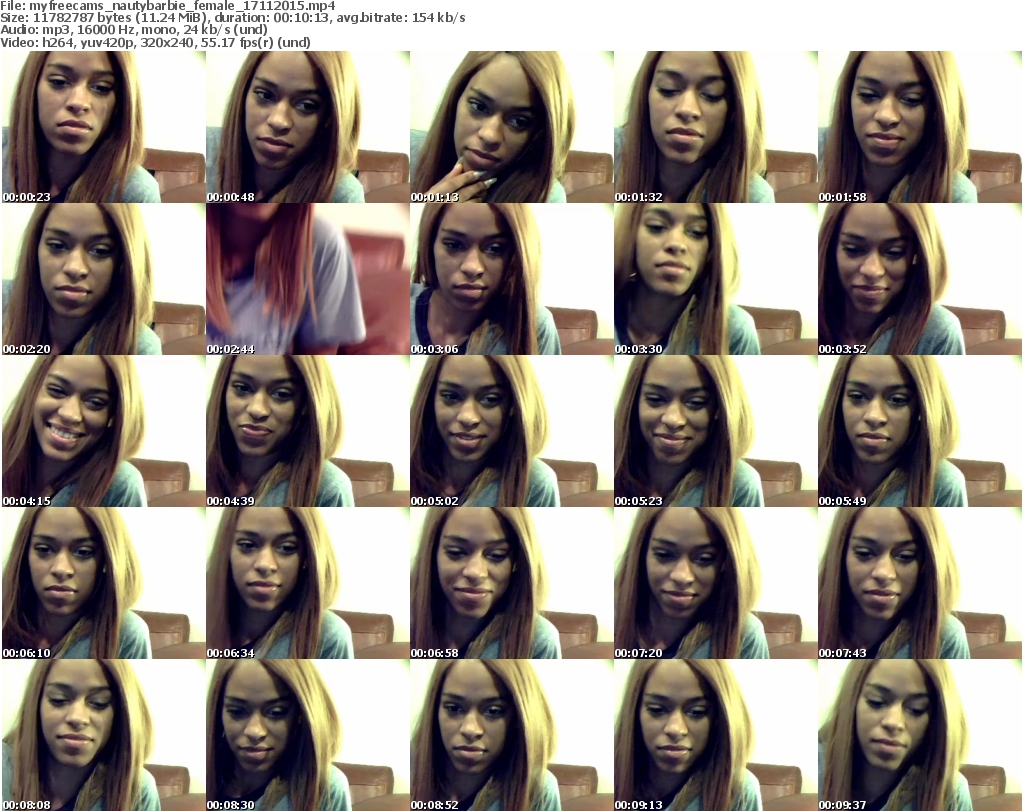Select the frame labeled 00:06:34
Viewport: 1024px width, 811px height.
(308, 583)
